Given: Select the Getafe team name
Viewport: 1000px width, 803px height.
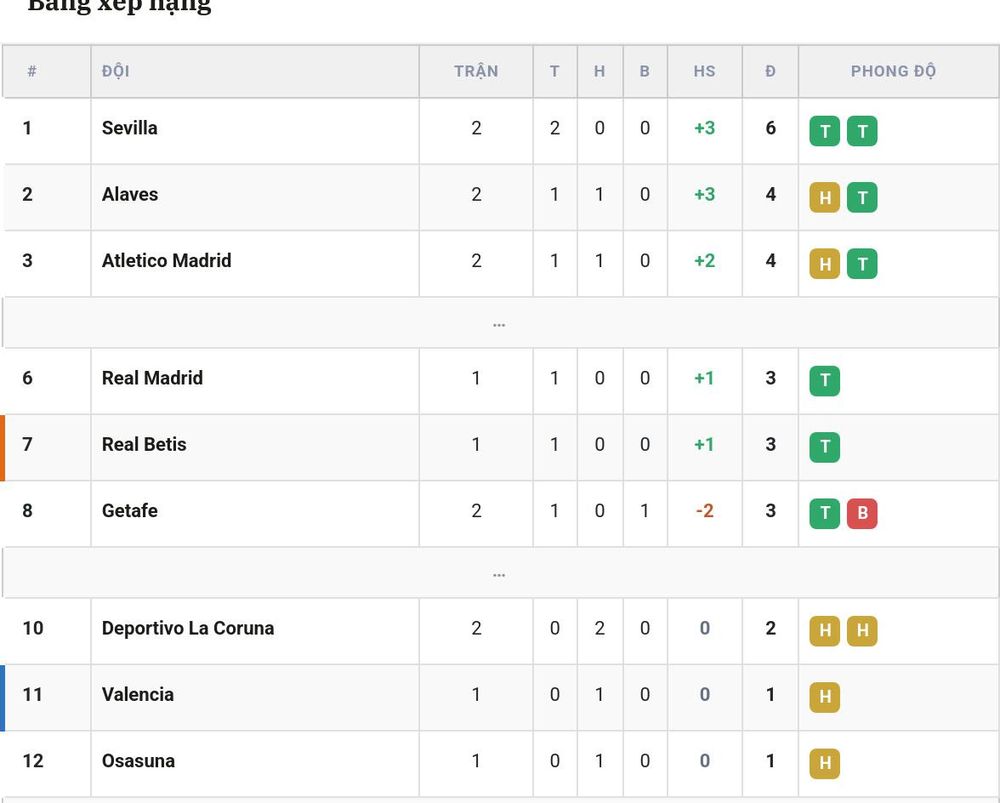Looking at the screenshot, I should click(129, 510).
